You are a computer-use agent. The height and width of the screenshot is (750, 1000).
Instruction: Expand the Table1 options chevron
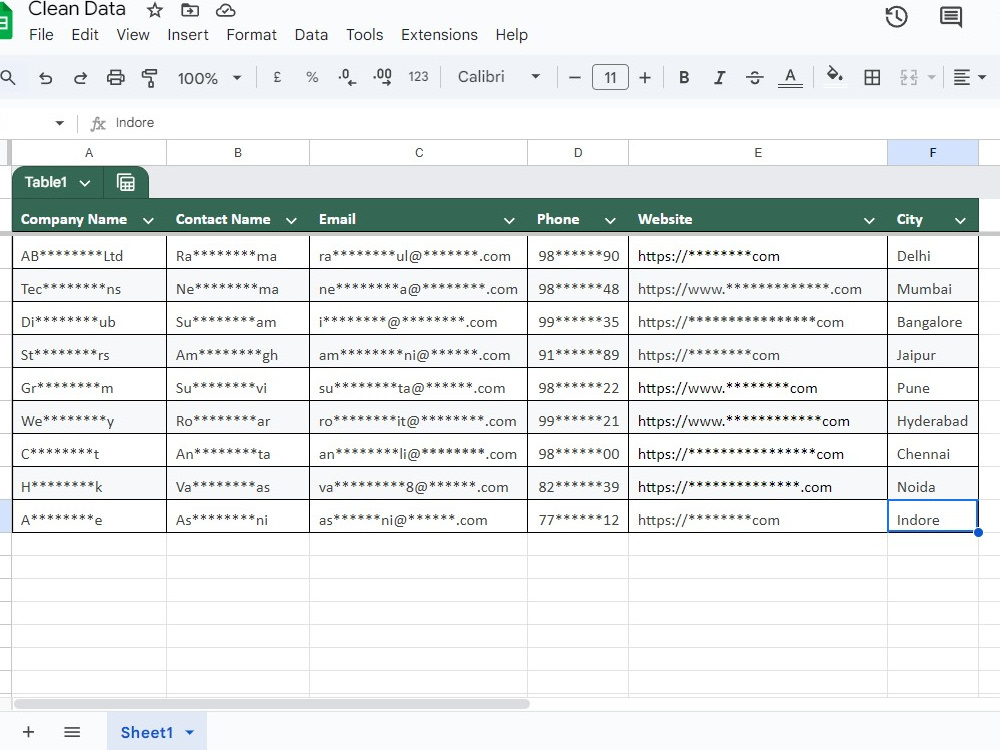[84, 183]
